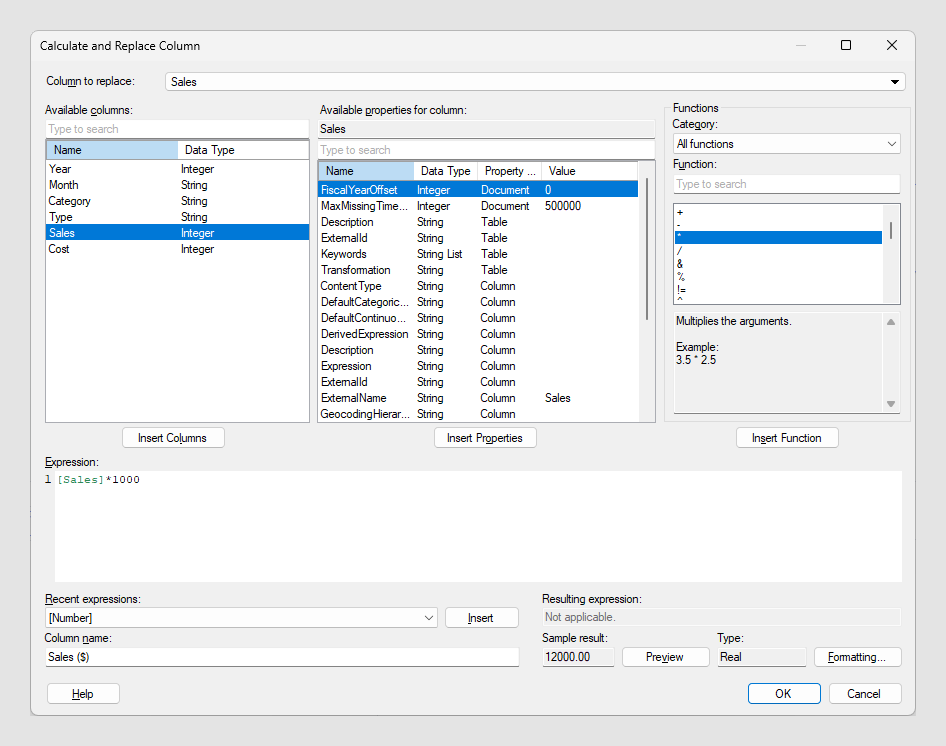
Task: Click the Column name input field
Action: [282, 657]
